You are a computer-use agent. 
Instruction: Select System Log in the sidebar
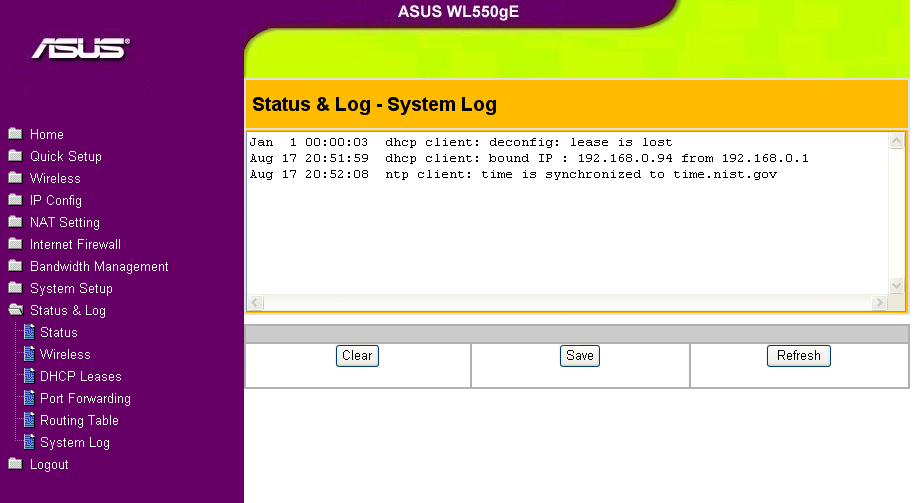(75, 443)
